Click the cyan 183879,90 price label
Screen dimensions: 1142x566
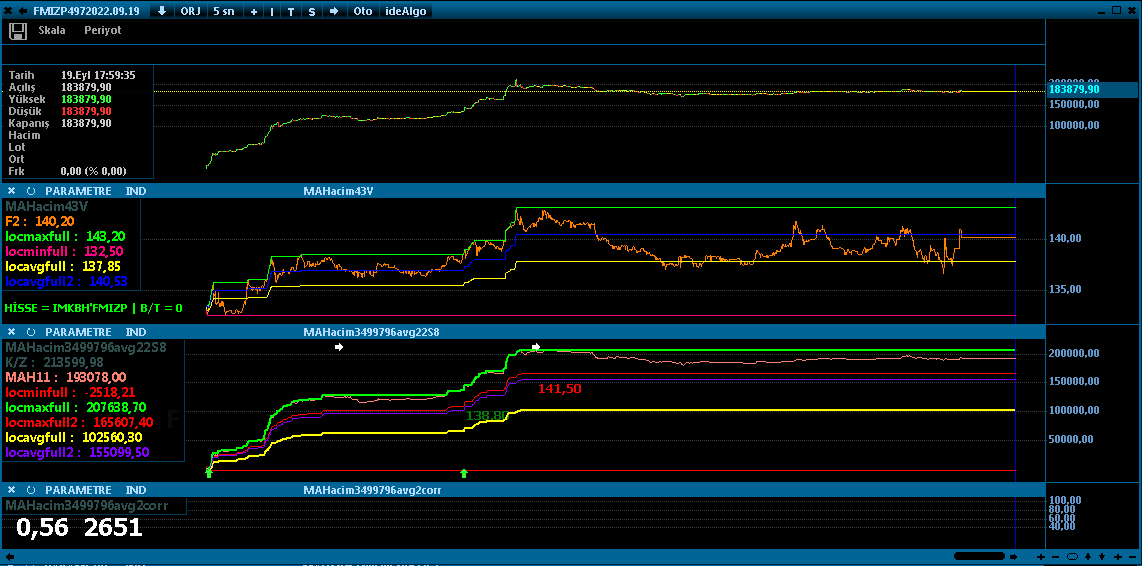1074,89
